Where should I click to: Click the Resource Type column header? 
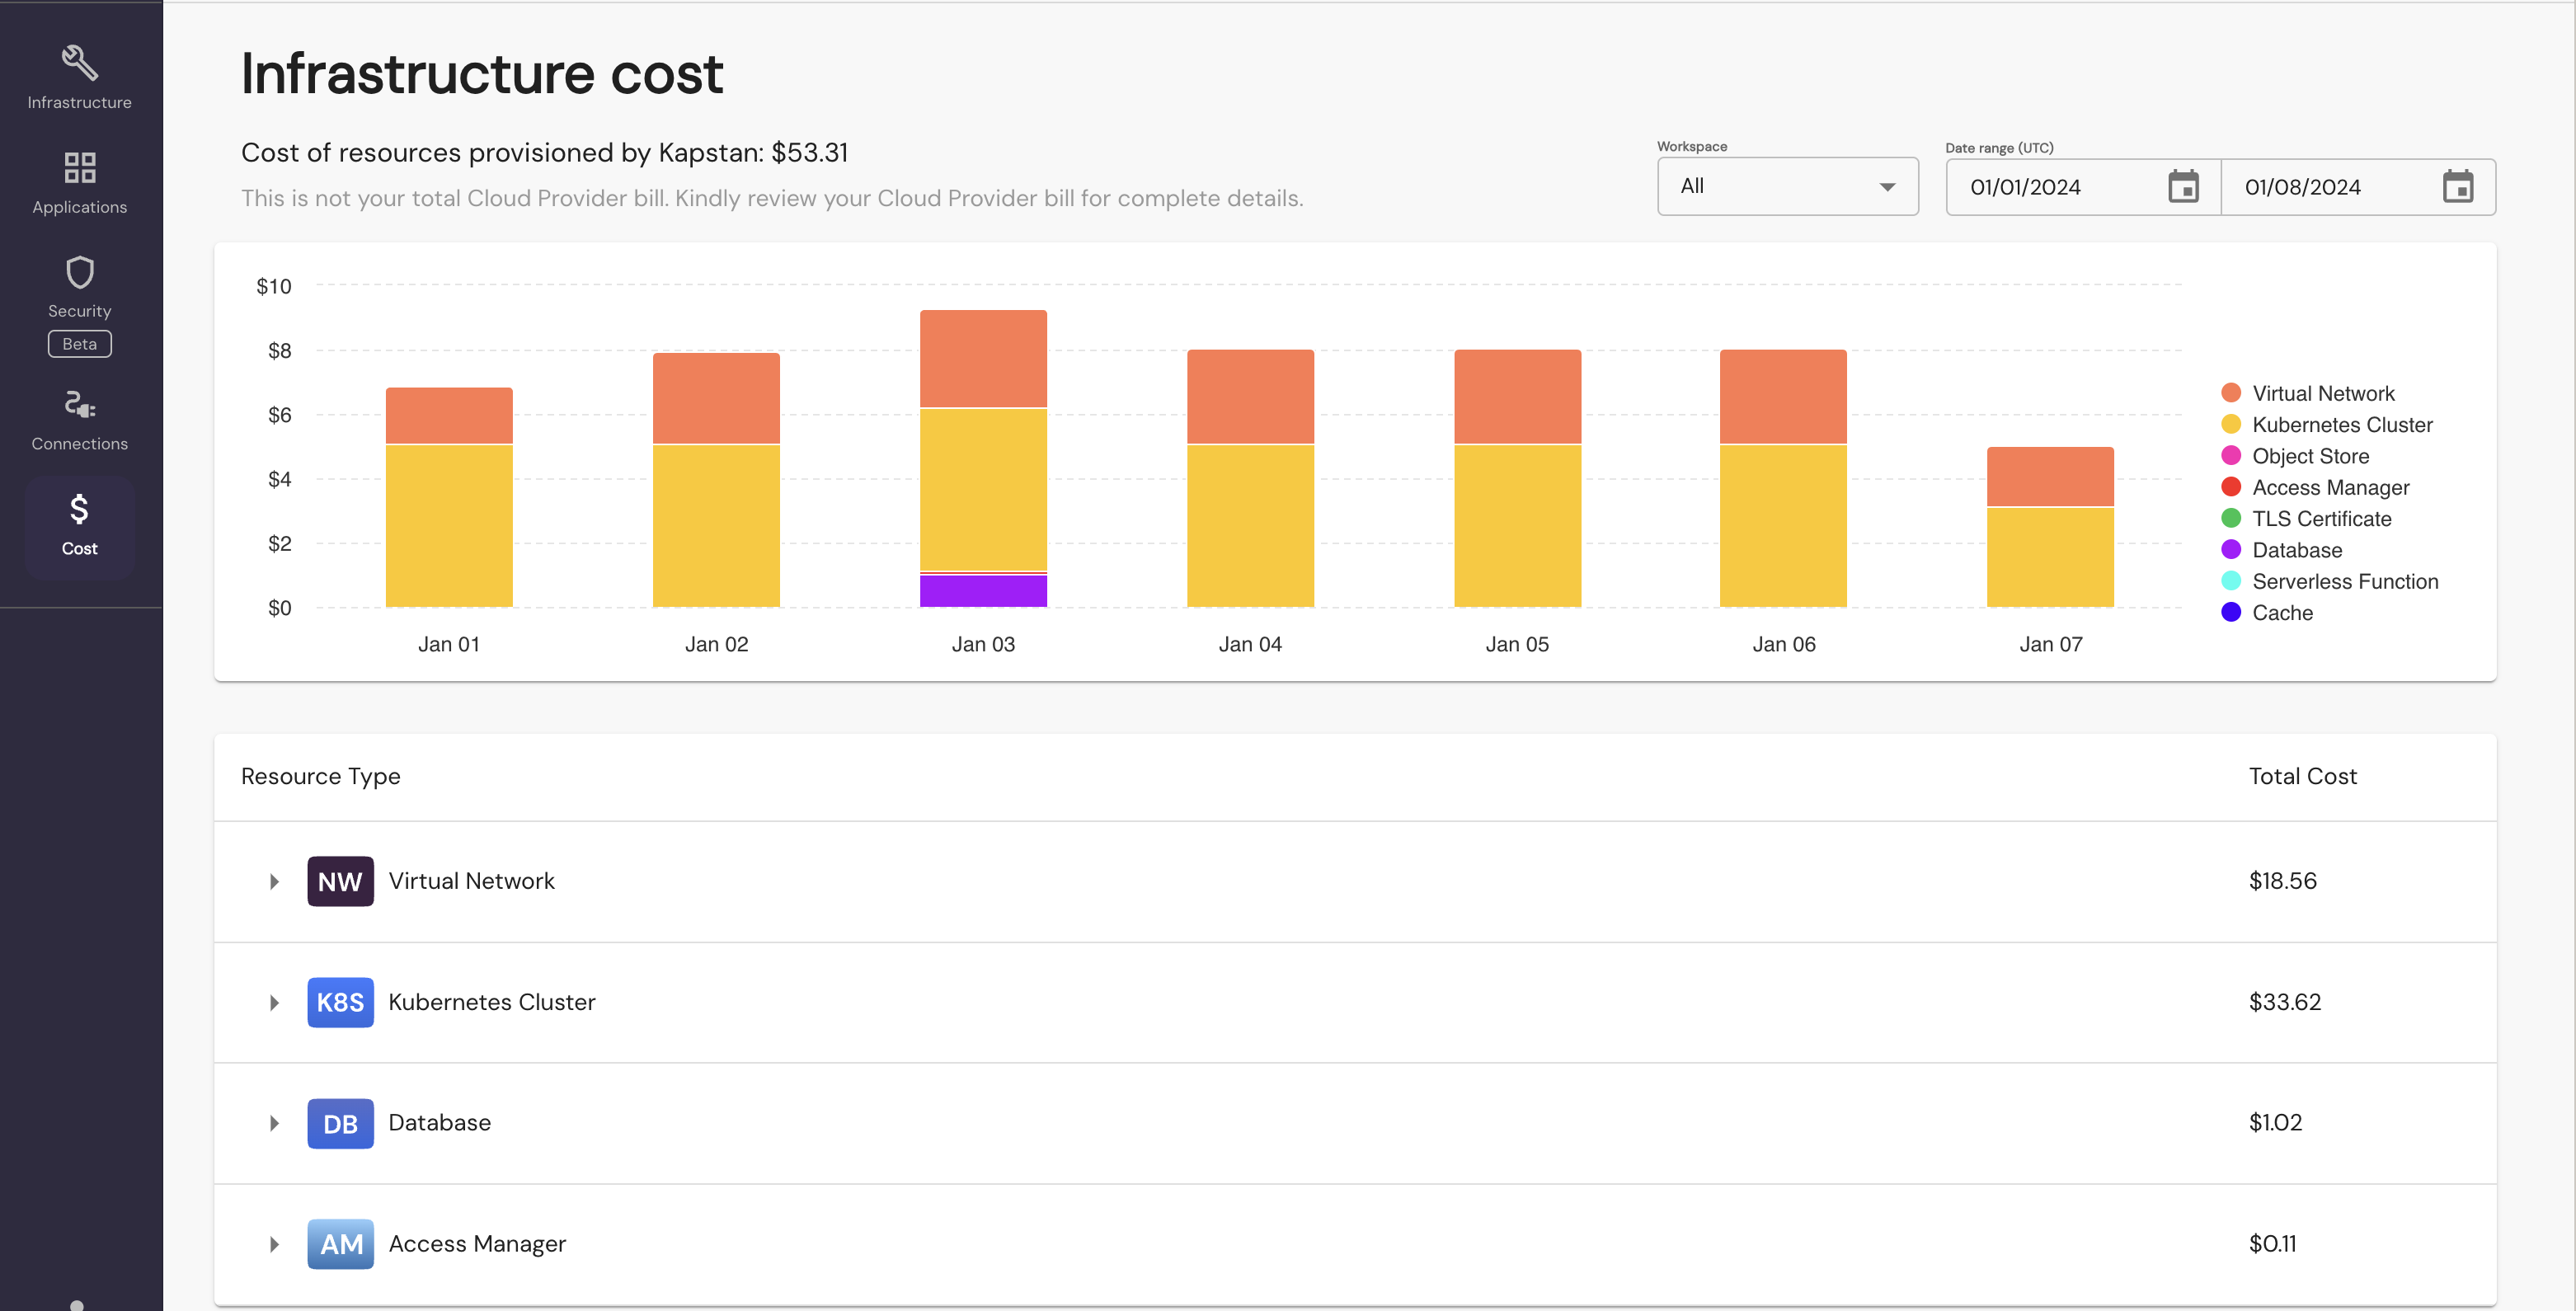pos(320,777)
